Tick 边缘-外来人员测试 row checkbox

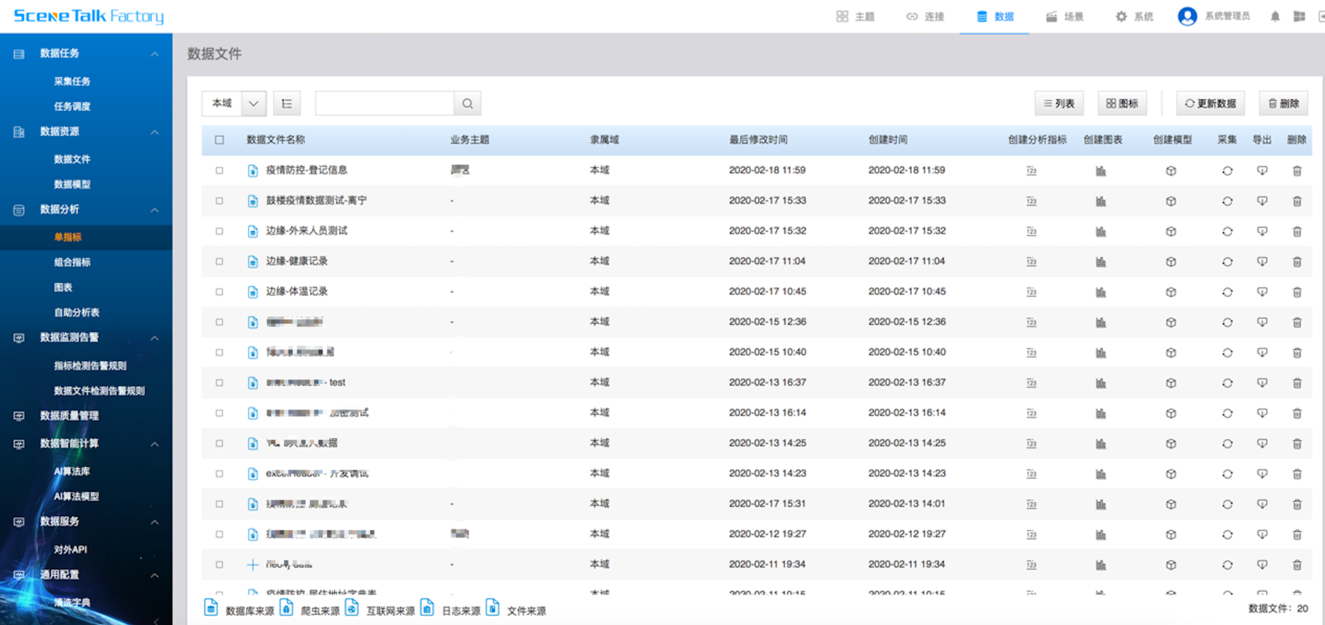click(220, 231)
